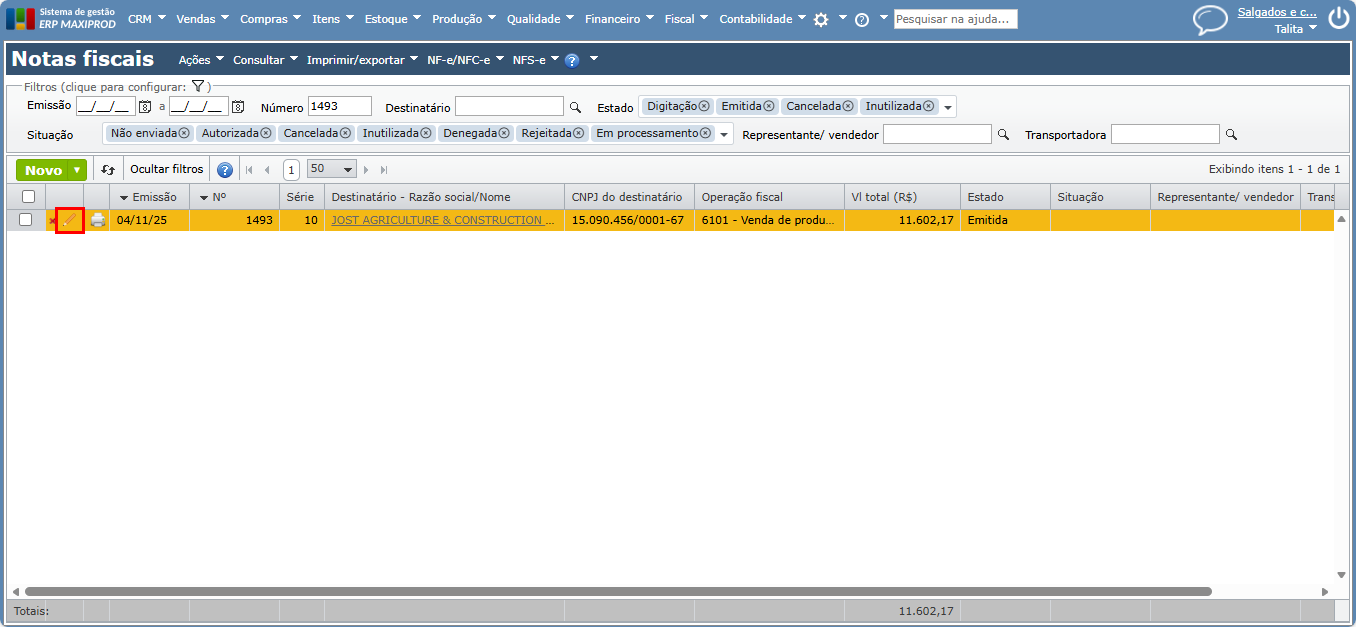The image size is (1356, 627).
Task: Open the calendar picker for the end Emissão date
Action: tap(238, 106)
